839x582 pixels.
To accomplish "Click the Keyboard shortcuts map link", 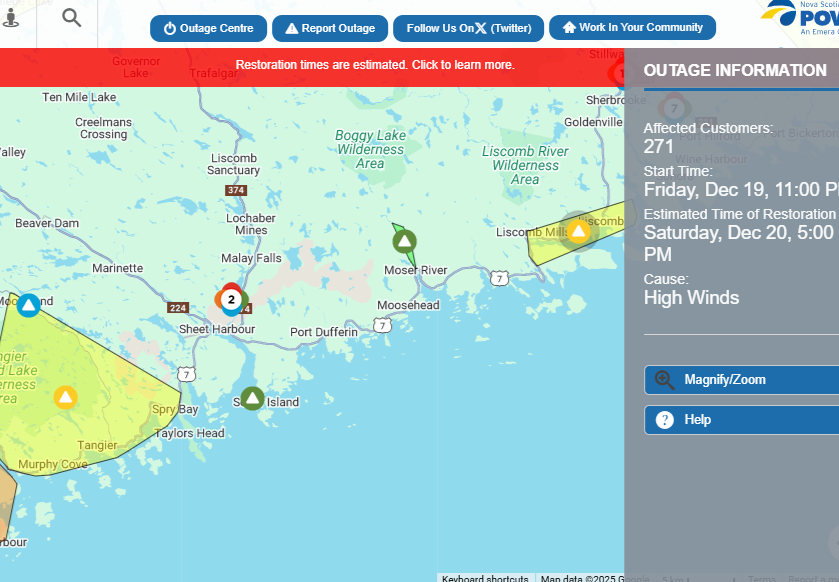I will pyautogui.click(x=485, y=578).
